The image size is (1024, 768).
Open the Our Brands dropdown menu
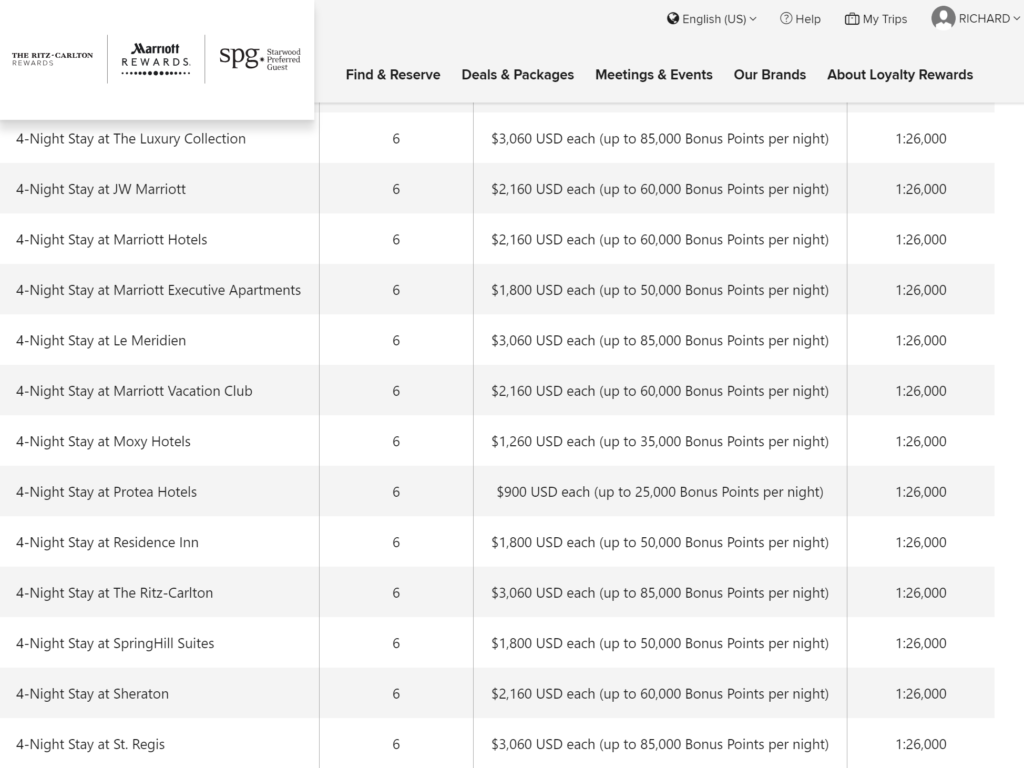pyautogui.click(x=770, y=74)
